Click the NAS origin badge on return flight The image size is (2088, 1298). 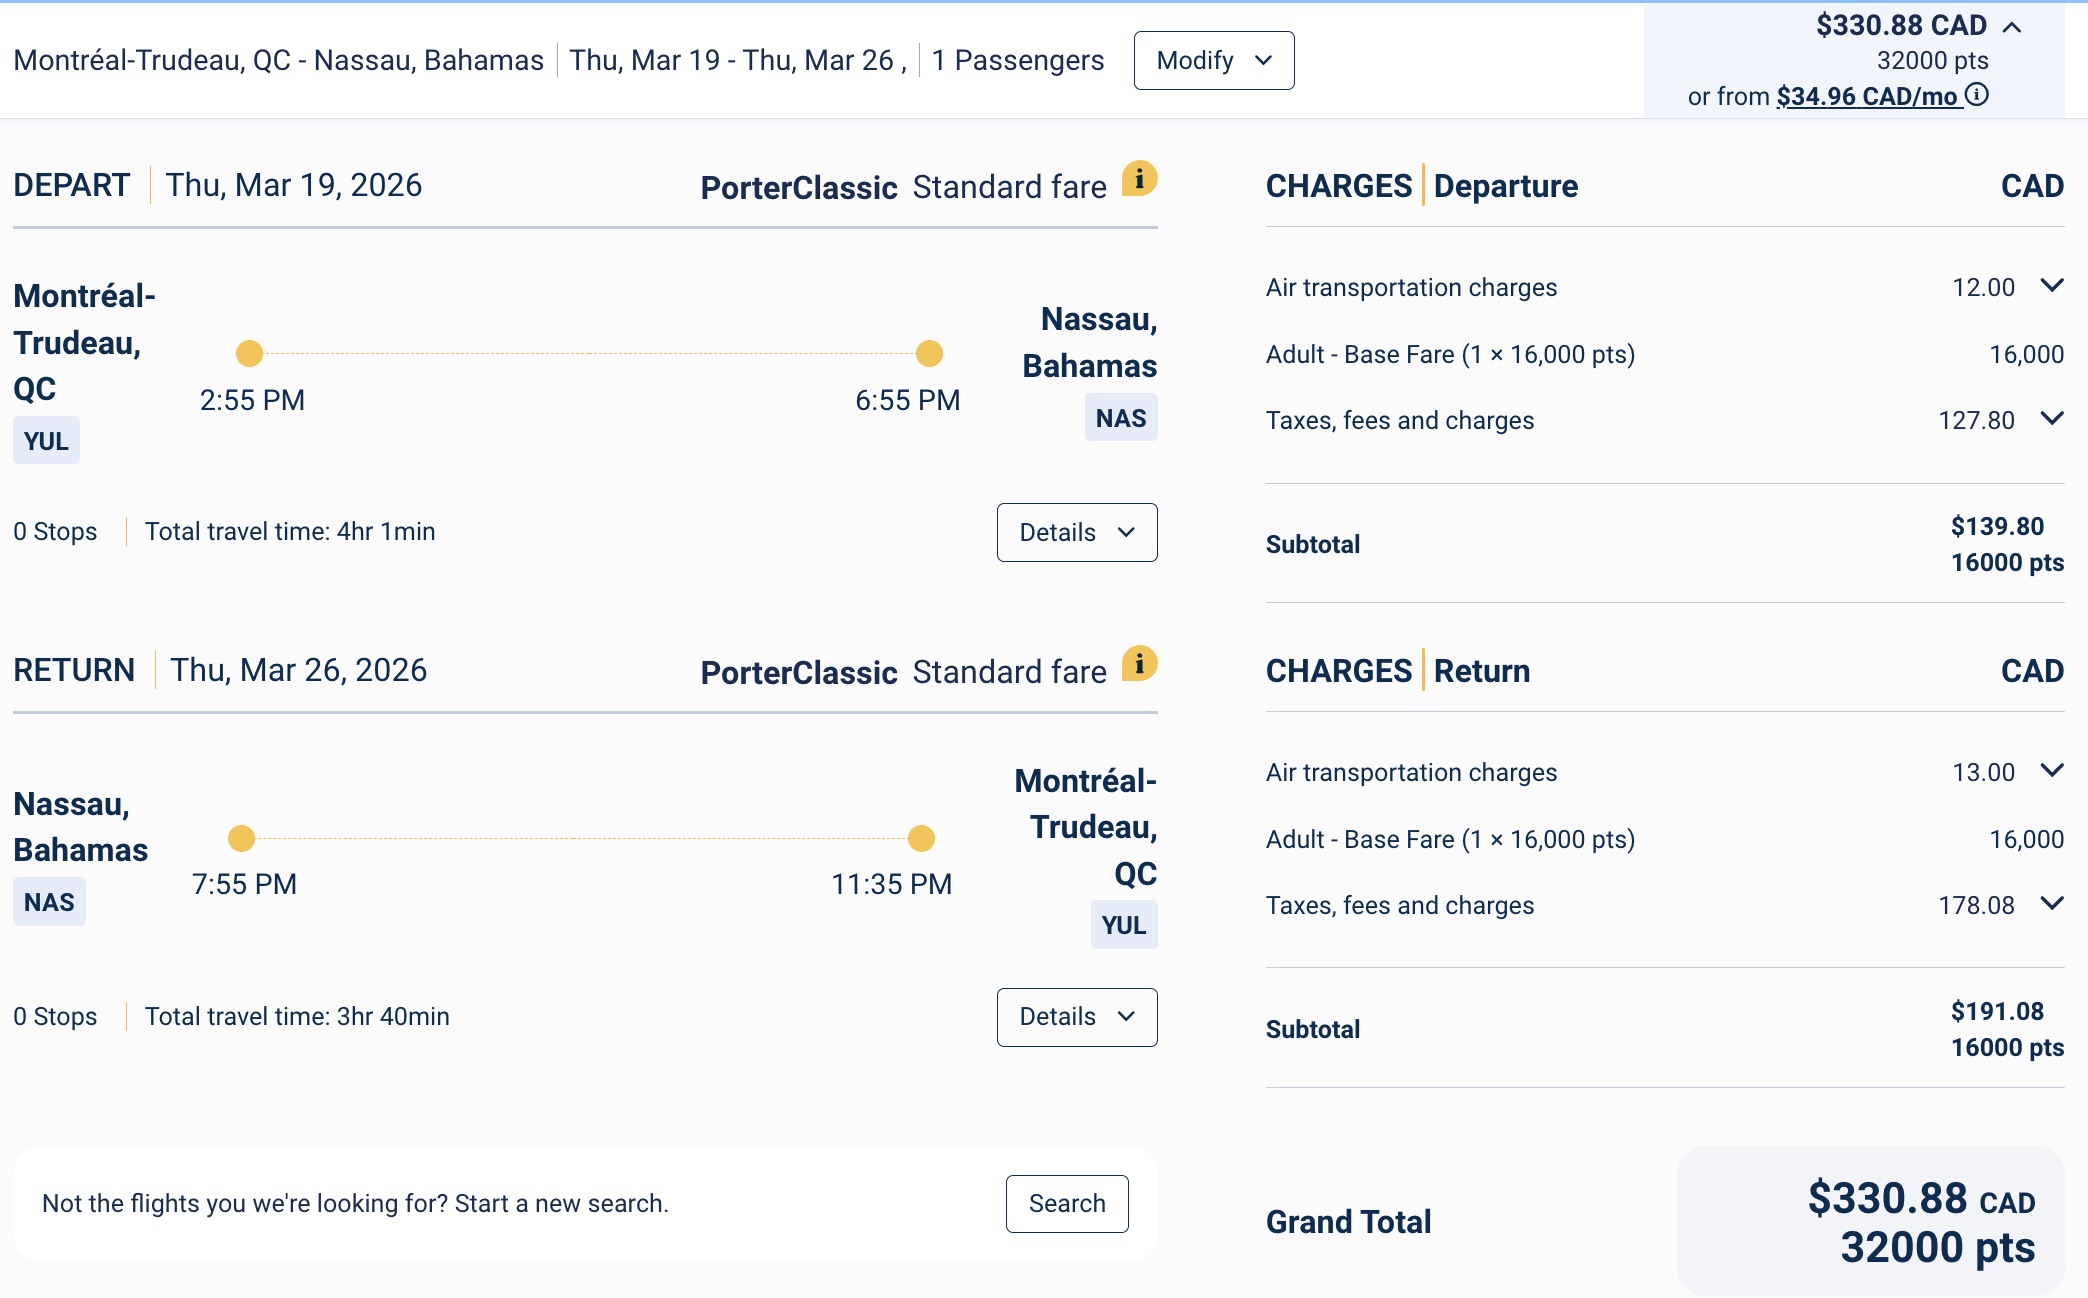pyautogui.click(x=49, y=902)
